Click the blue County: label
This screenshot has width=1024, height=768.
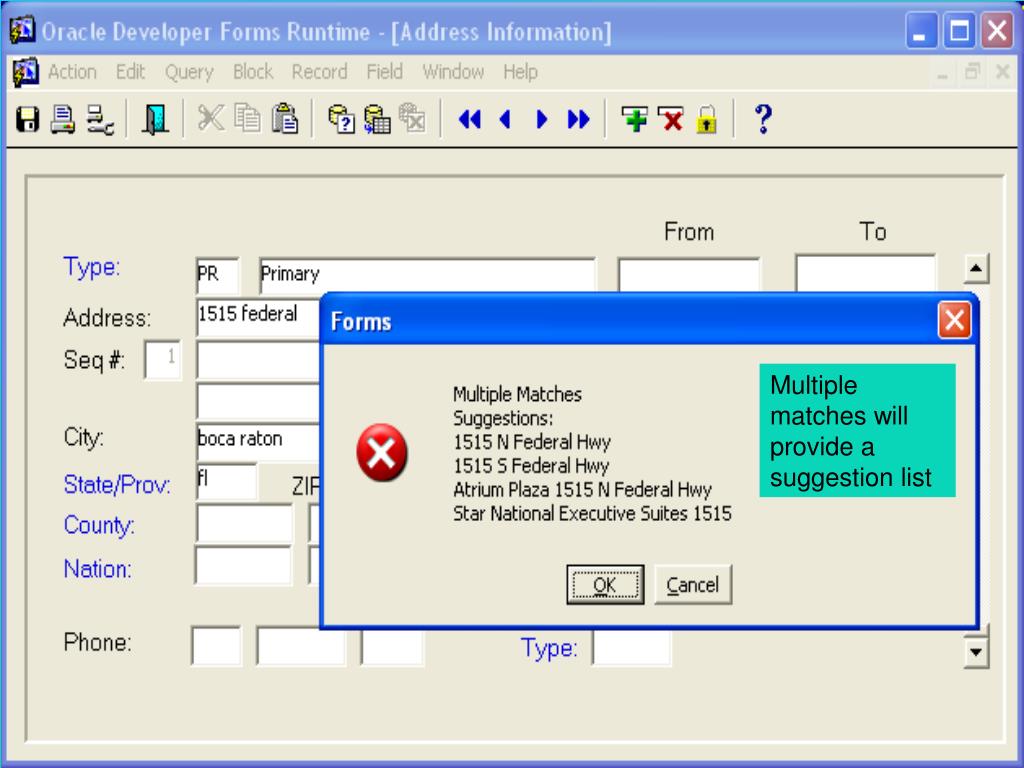tap(99, 526)
